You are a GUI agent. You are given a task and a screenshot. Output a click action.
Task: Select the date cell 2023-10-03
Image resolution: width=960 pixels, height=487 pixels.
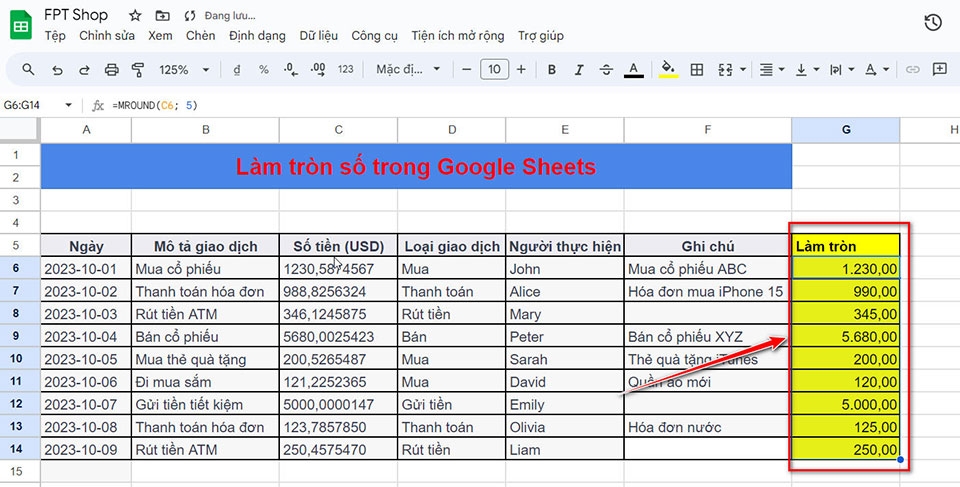point(86,314)
